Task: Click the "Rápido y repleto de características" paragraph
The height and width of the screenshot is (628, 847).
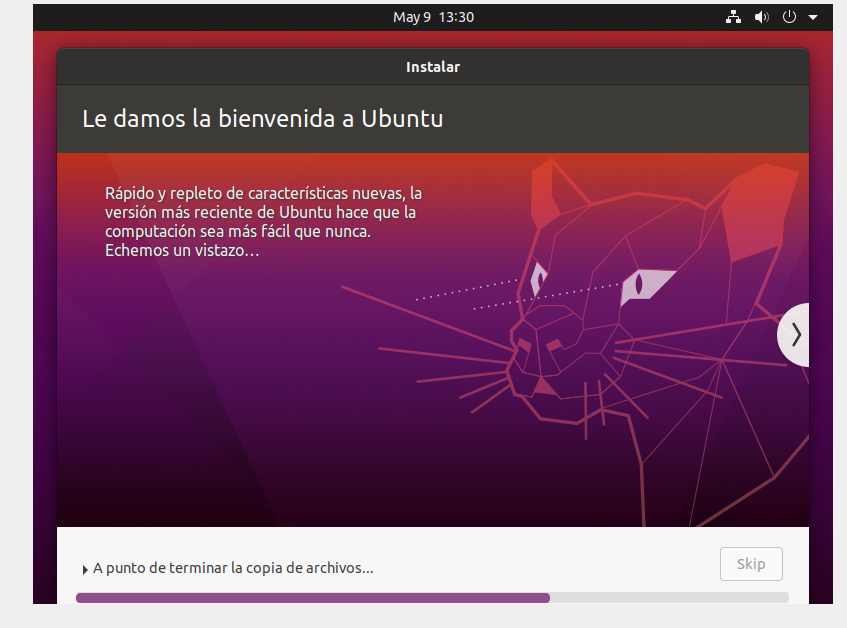Action: (x=262, y=222)
